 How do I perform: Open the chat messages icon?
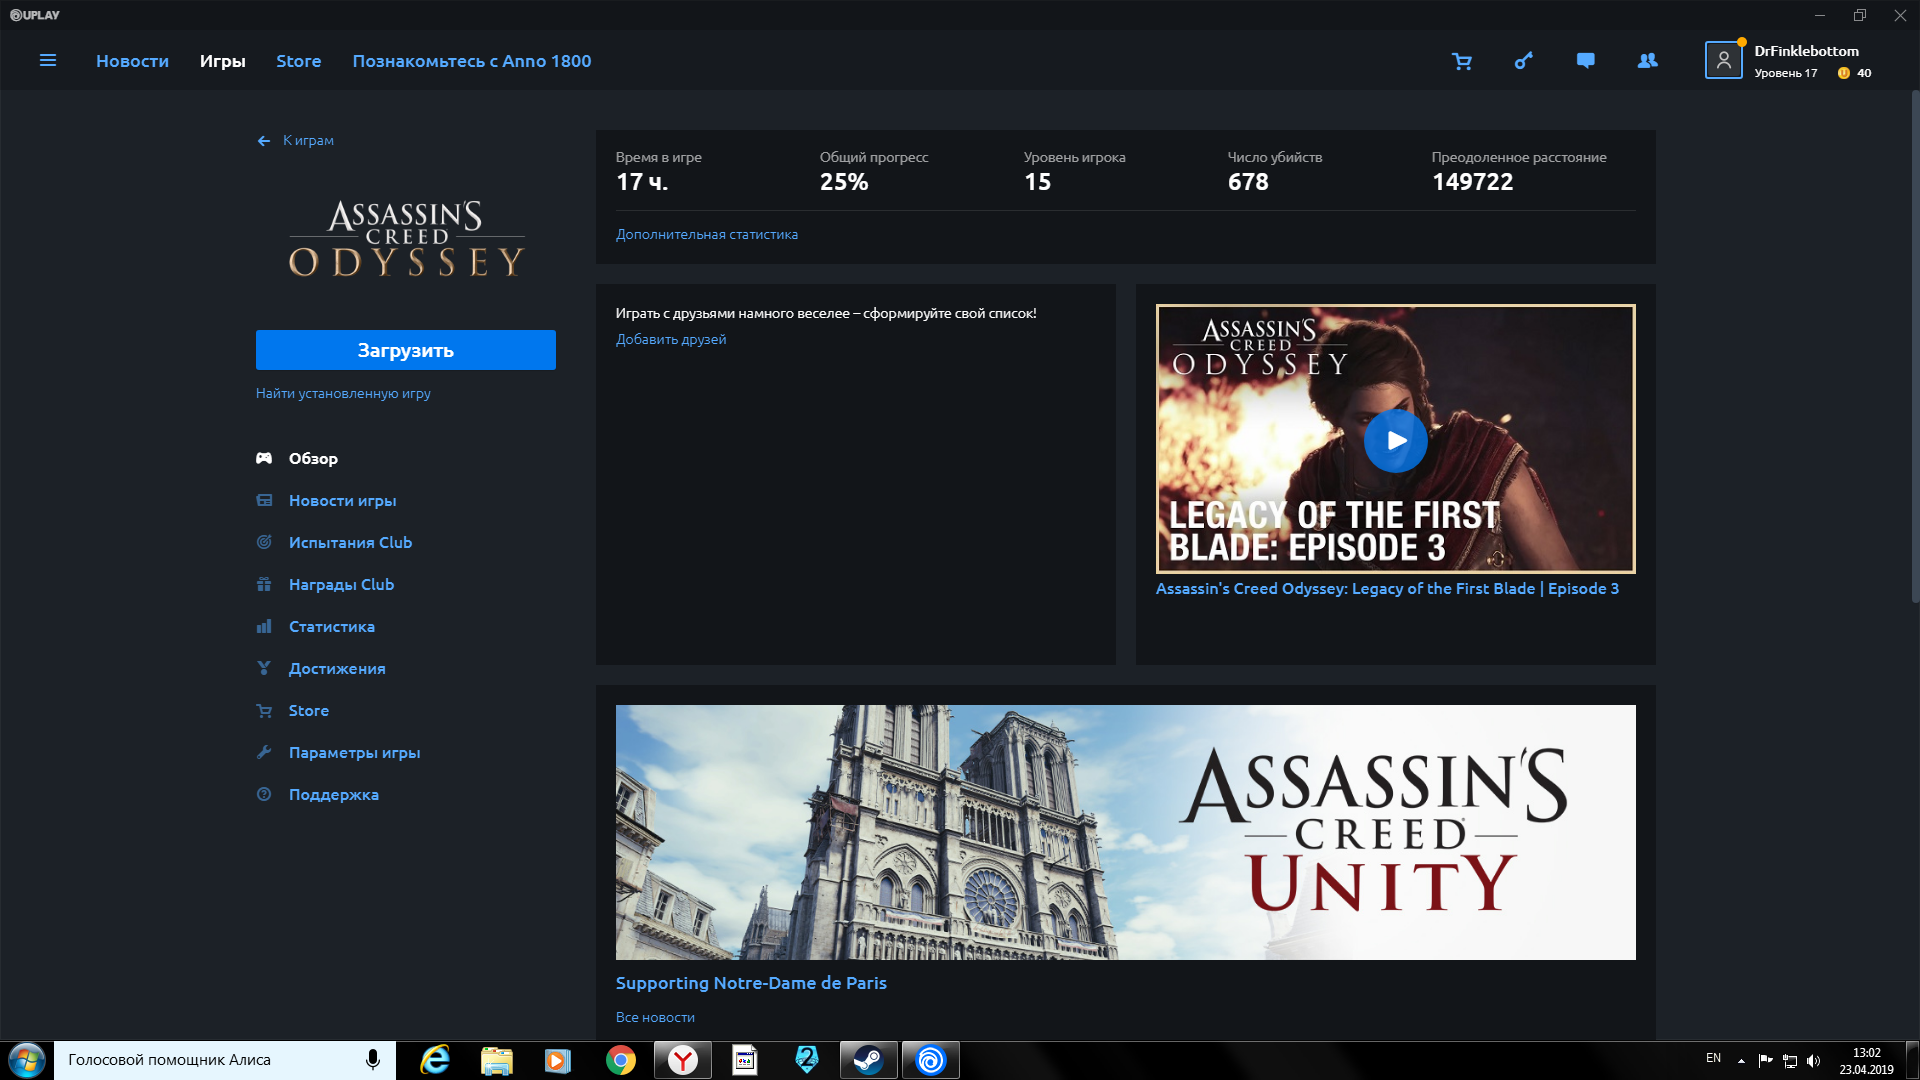(x=1585, y=61)
